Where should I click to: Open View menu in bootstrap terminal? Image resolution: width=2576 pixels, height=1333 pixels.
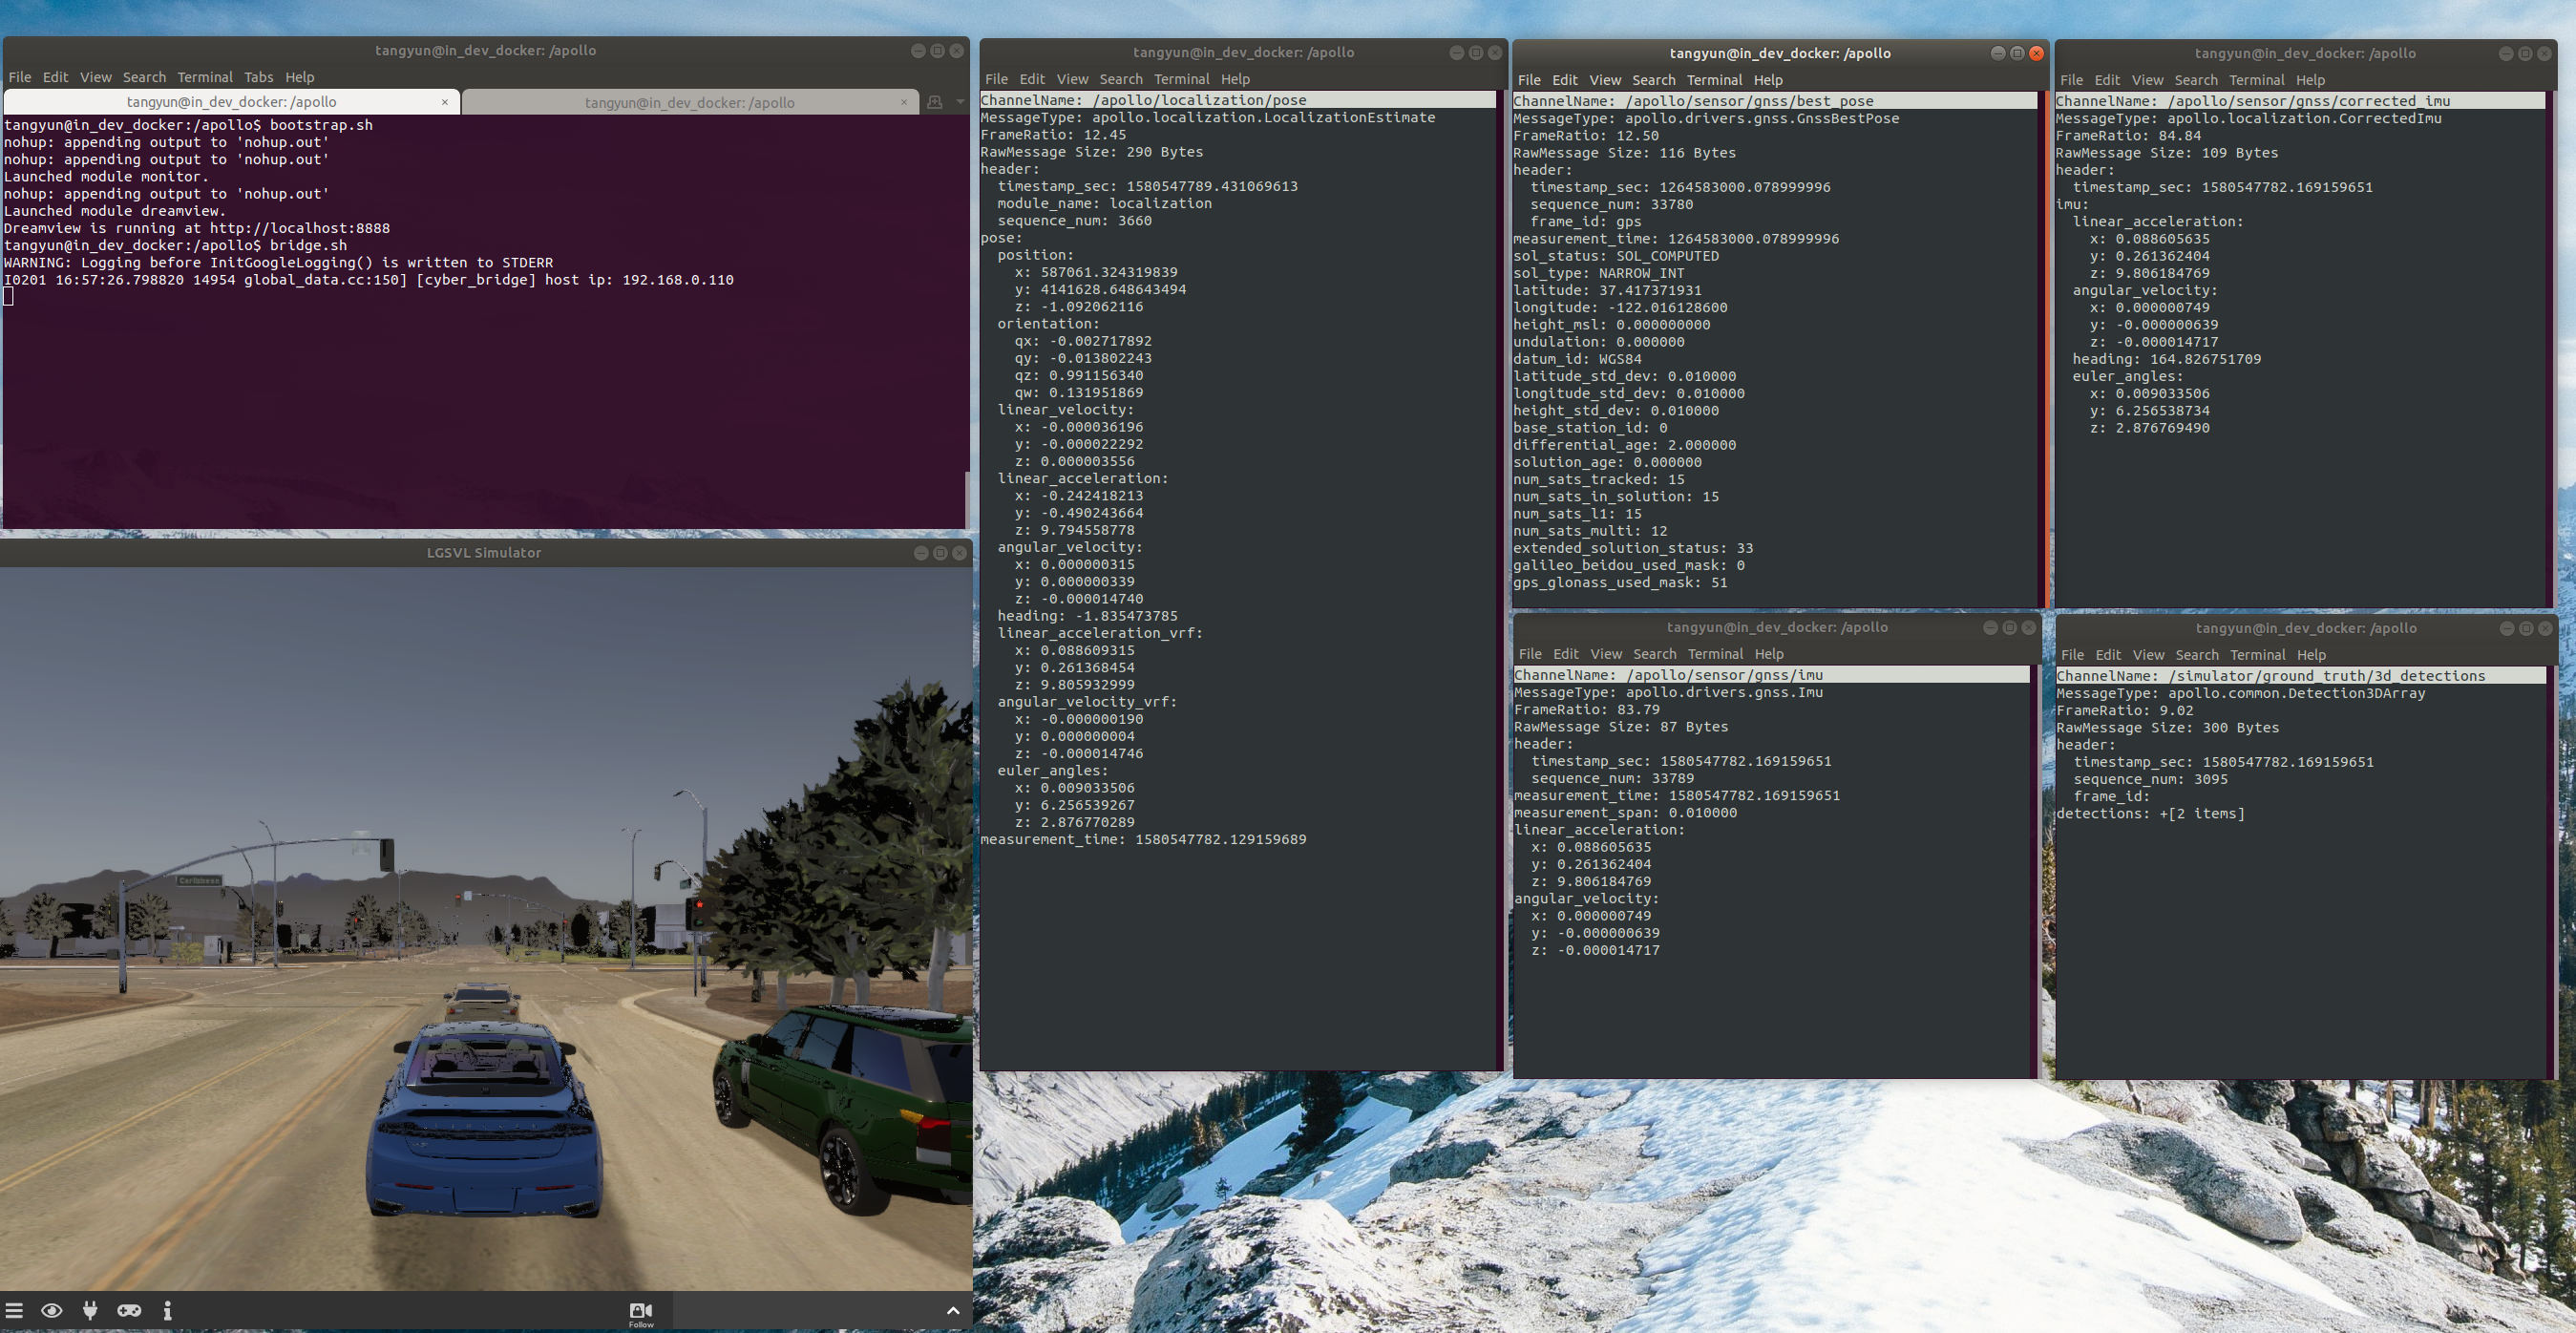[96, 77]
